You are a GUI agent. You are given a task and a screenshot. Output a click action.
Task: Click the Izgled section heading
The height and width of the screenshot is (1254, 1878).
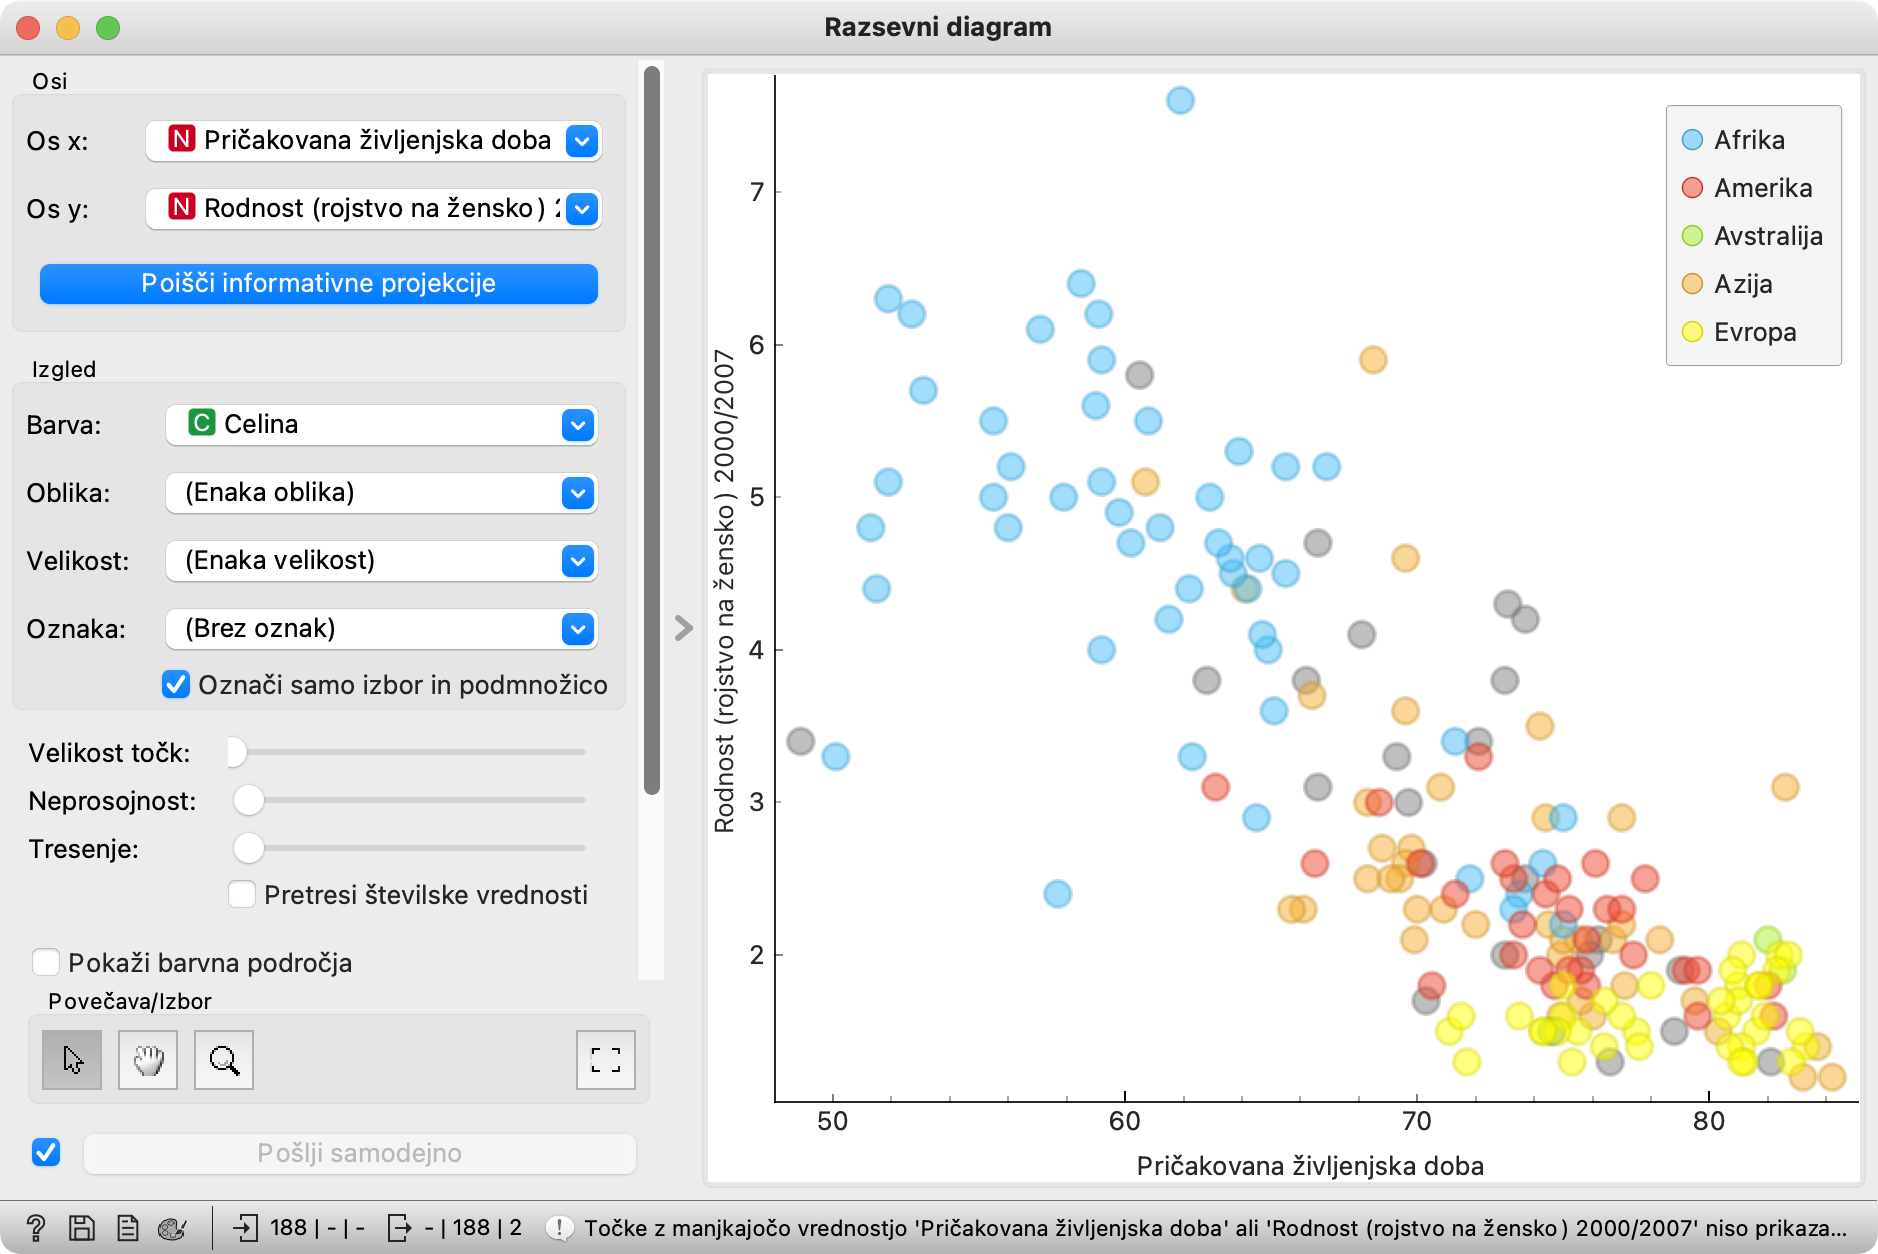tap(64, 369)
